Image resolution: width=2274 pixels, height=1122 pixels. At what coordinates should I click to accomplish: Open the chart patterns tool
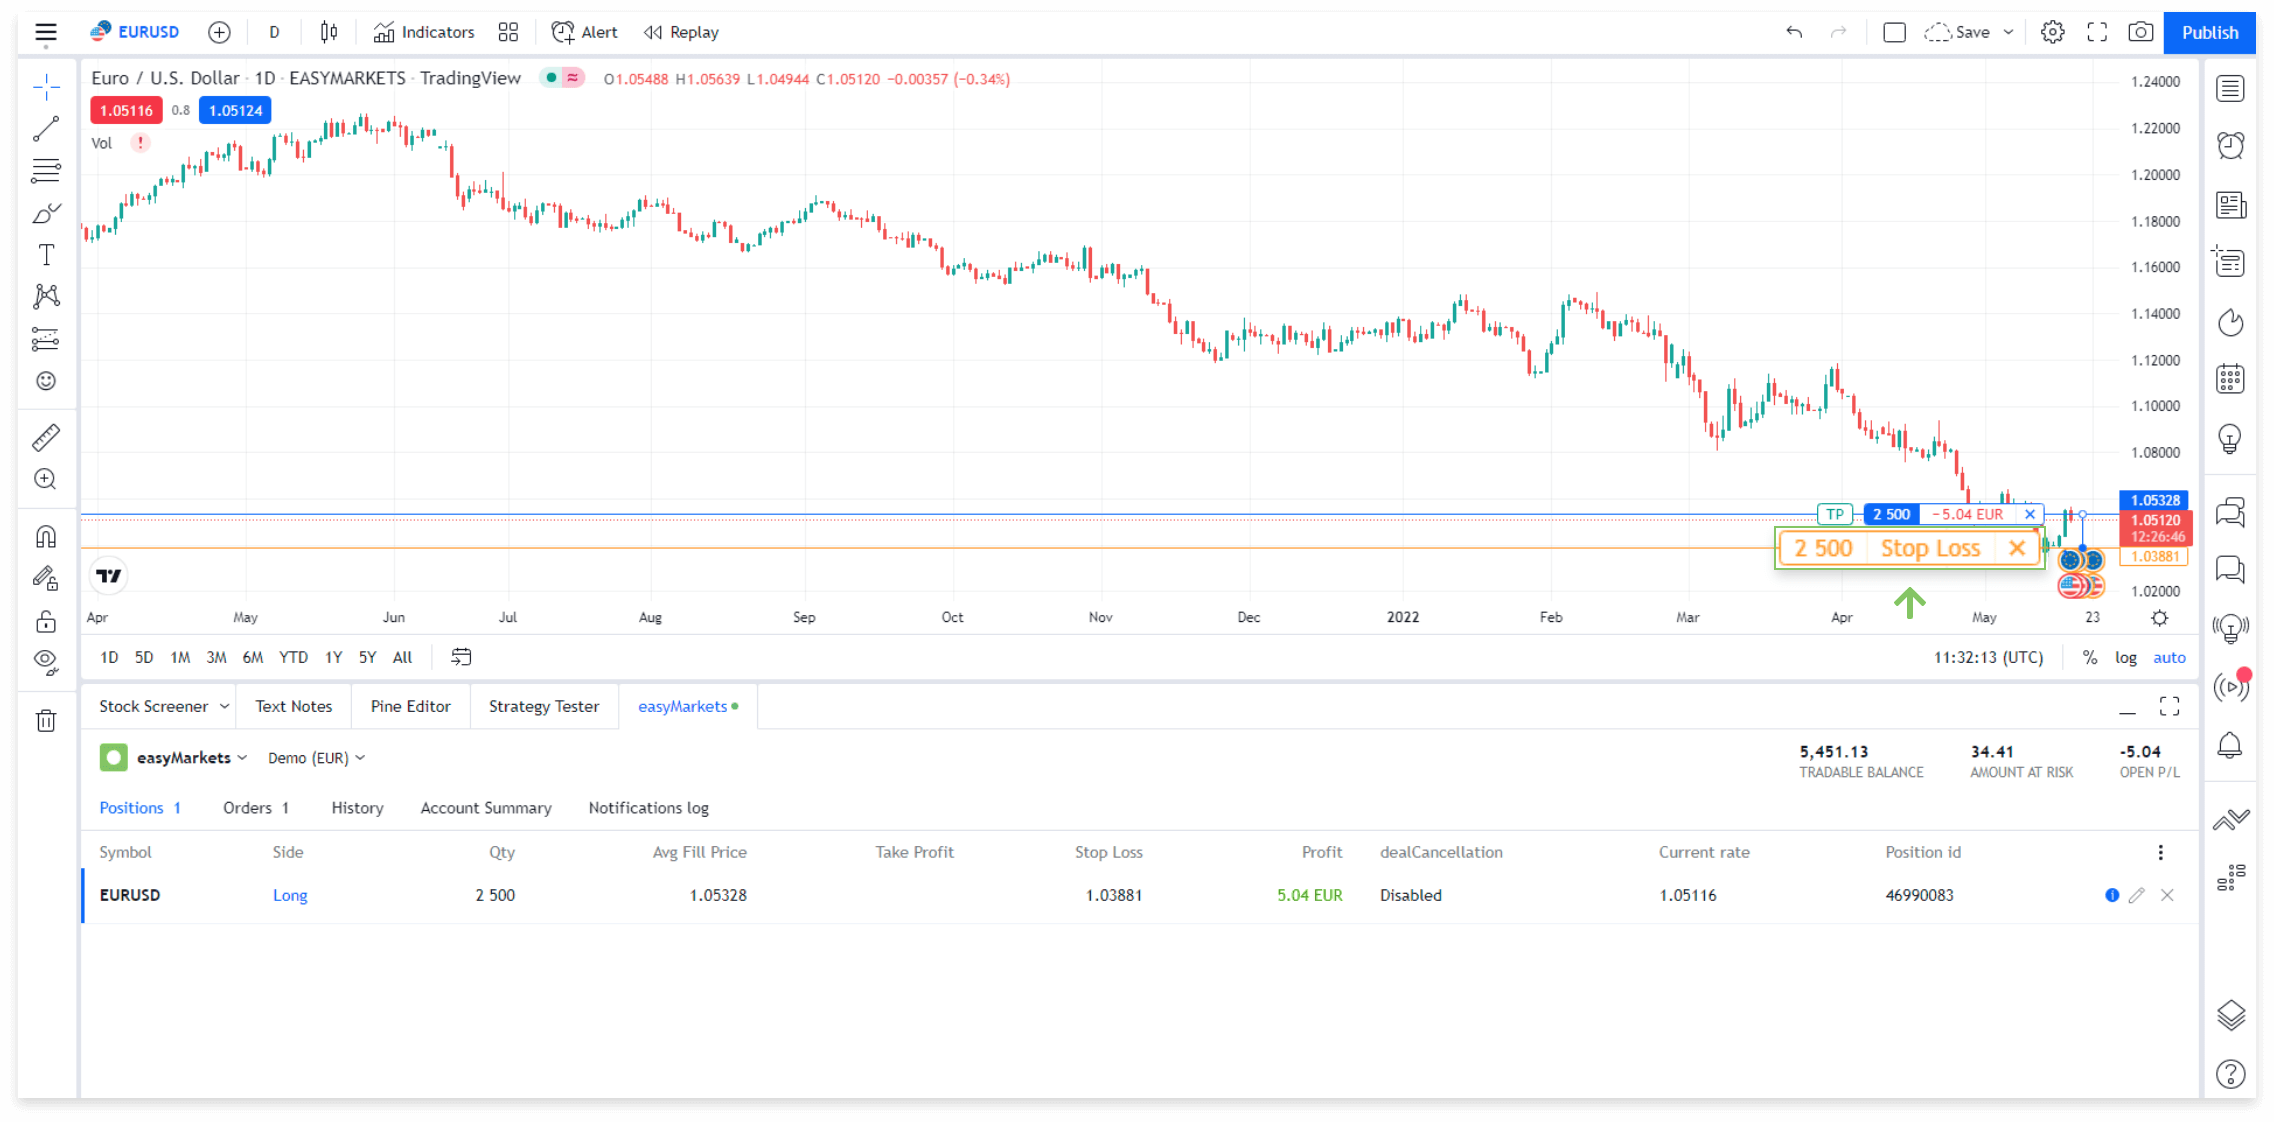[x=46, y=296]
